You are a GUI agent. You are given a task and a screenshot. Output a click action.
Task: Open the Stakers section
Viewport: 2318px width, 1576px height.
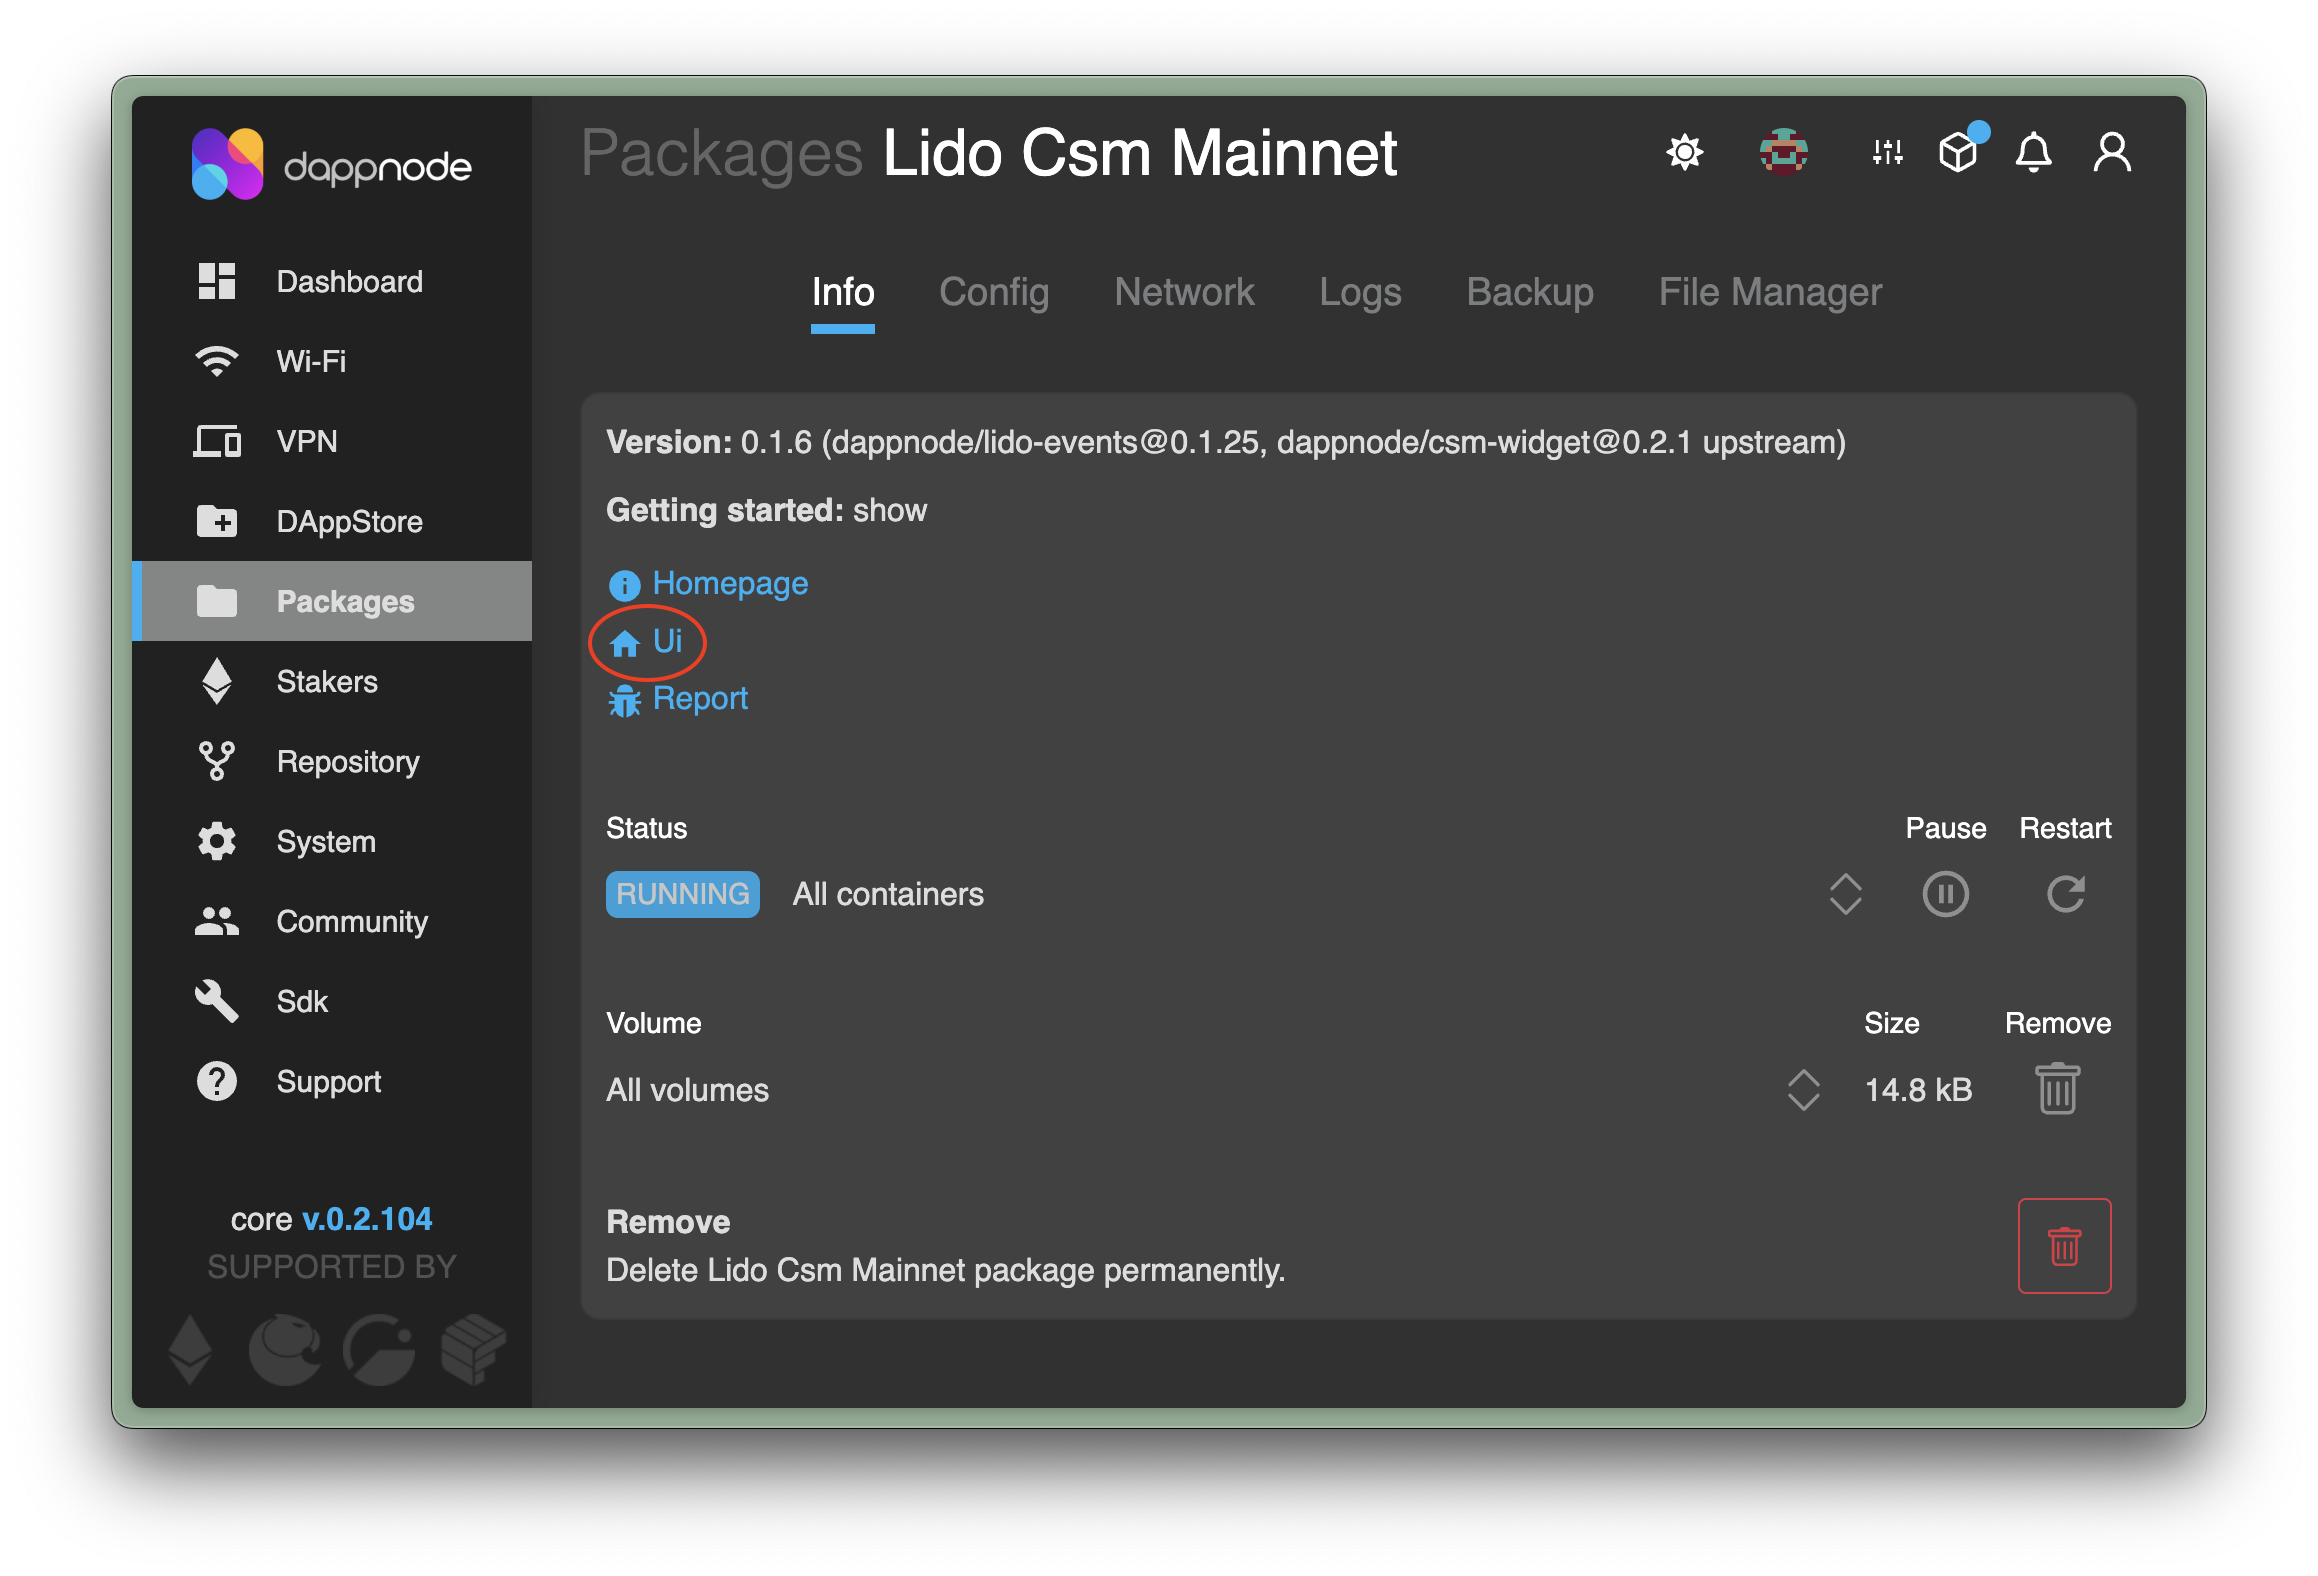click(332, 681)
